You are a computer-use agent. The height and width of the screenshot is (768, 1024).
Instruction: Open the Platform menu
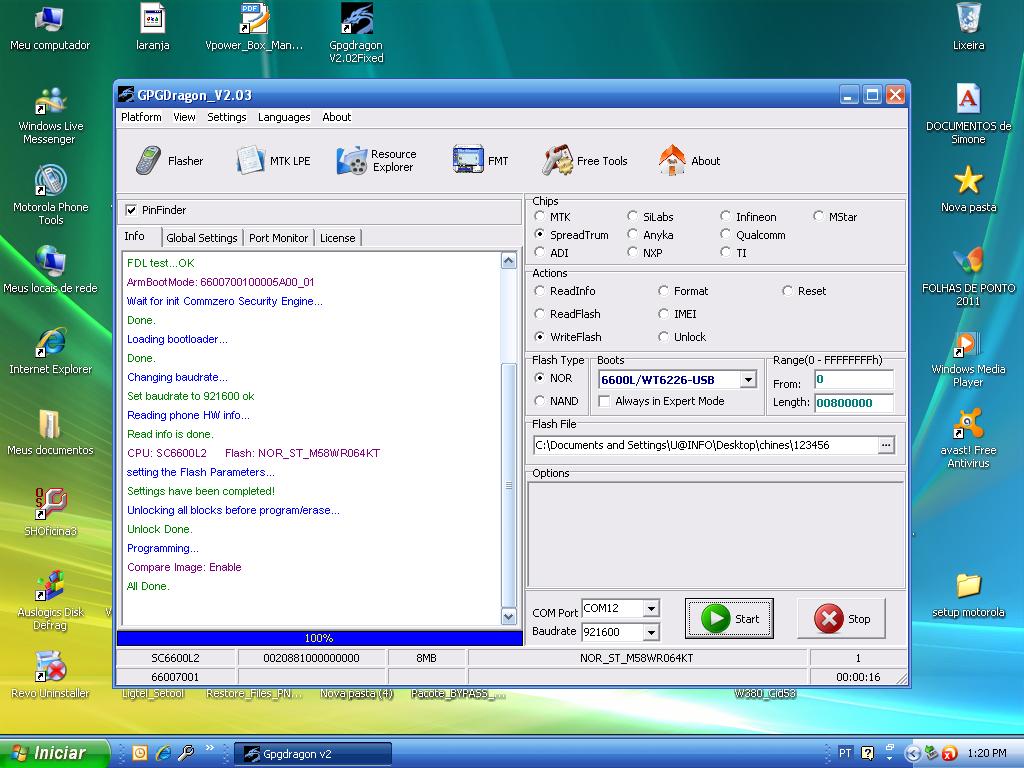click(141, 117)
